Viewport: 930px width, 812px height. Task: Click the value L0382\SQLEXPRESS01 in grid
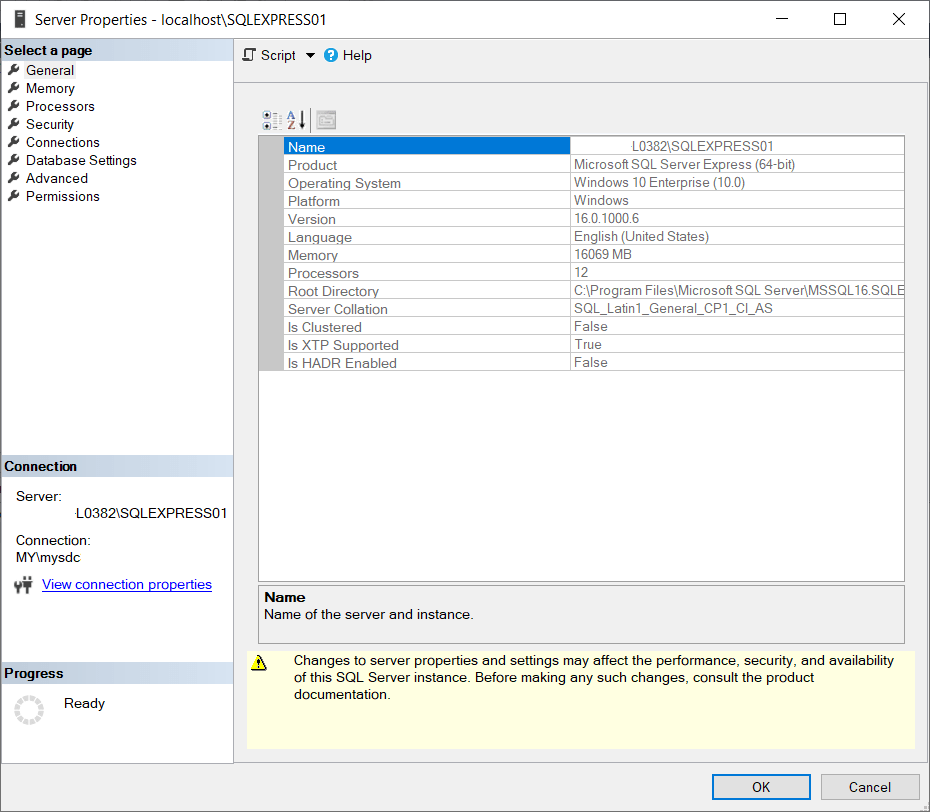[x=702, y=146]
